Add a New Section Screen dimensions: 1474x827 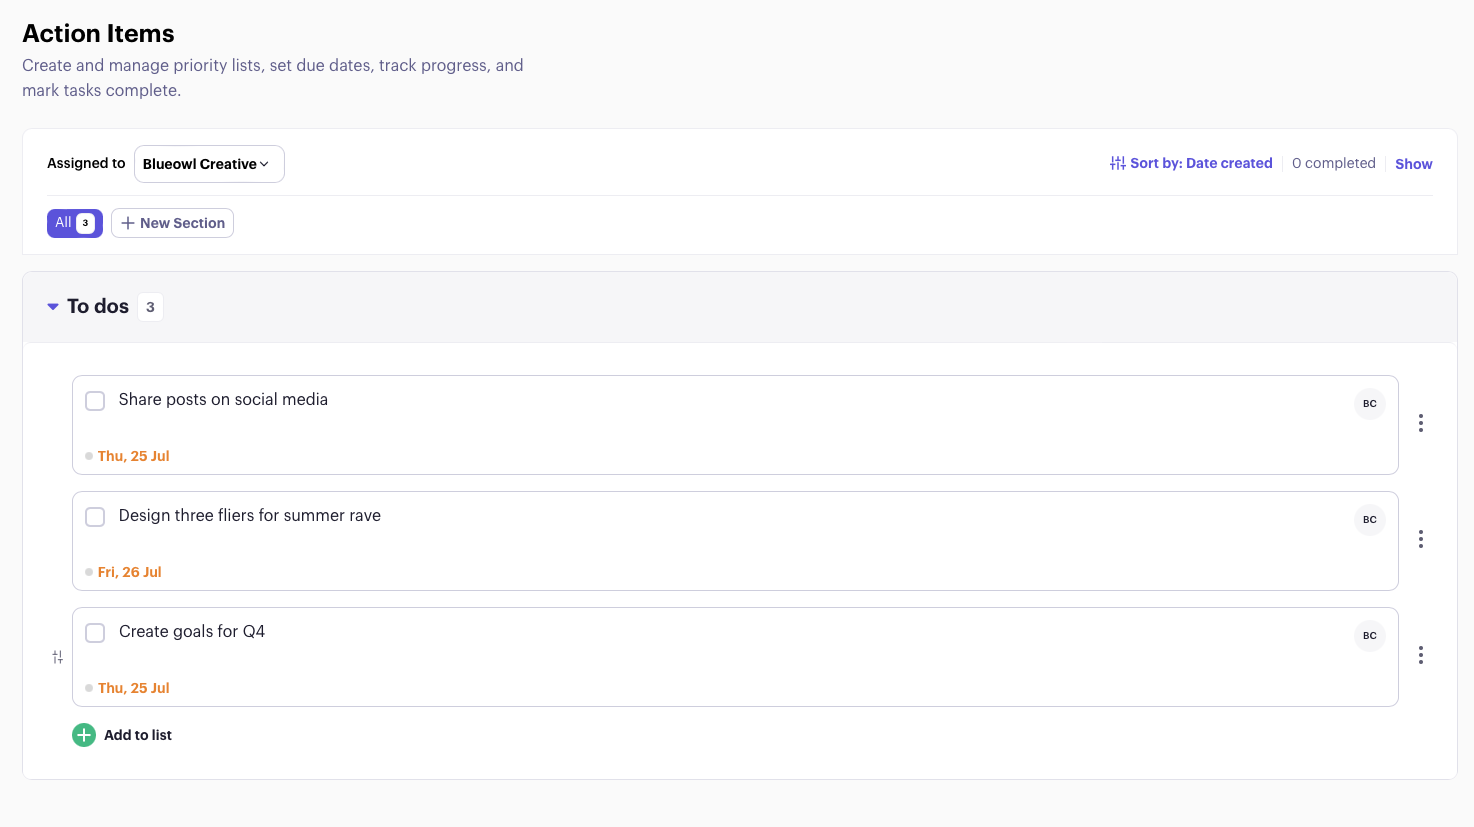point(172,223)
